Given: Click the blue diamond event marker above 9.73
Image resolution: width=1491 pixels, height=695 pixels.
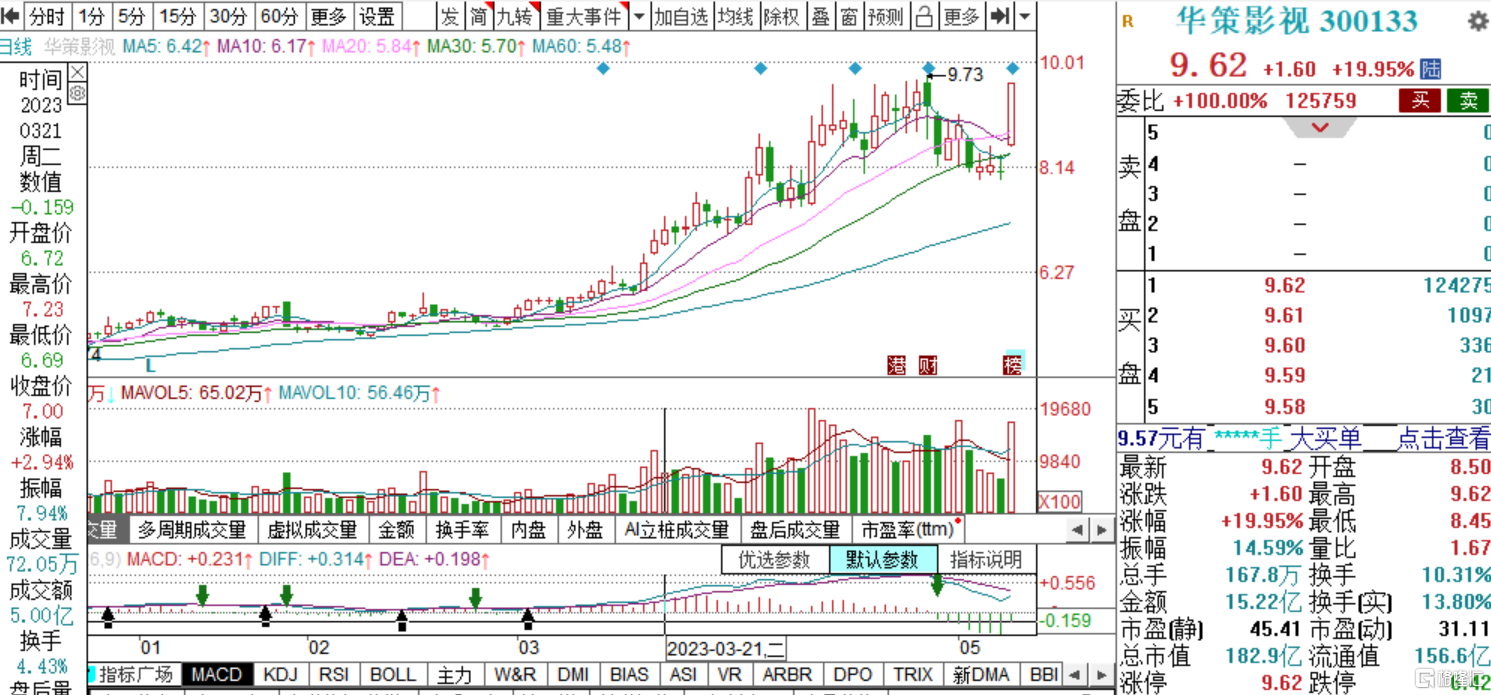Looking at the screenshot, I should tap(928, 68).
